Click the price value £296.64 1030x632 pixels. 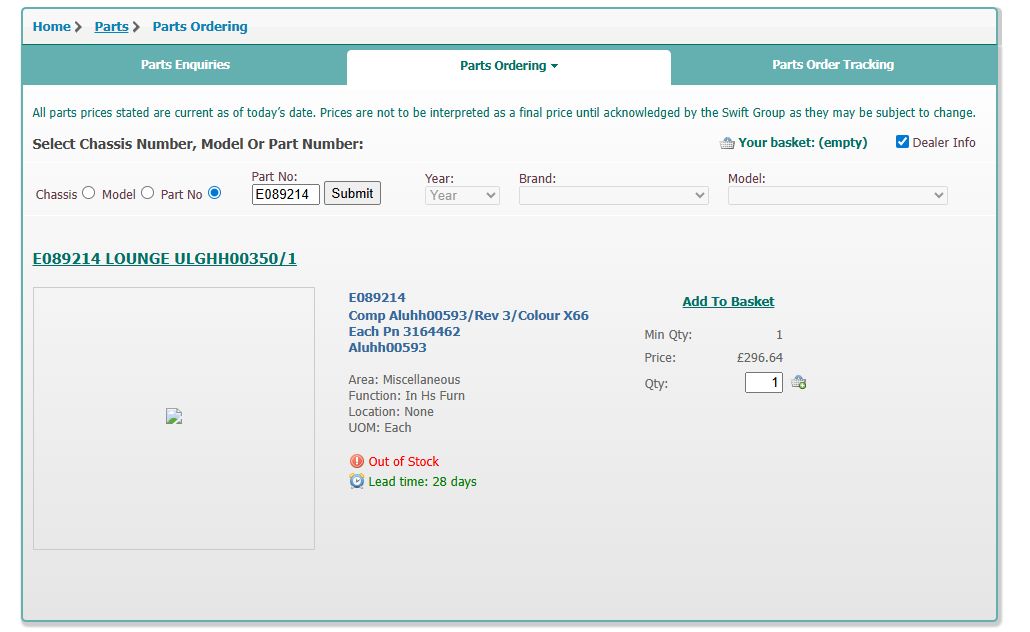pos(759,358)
